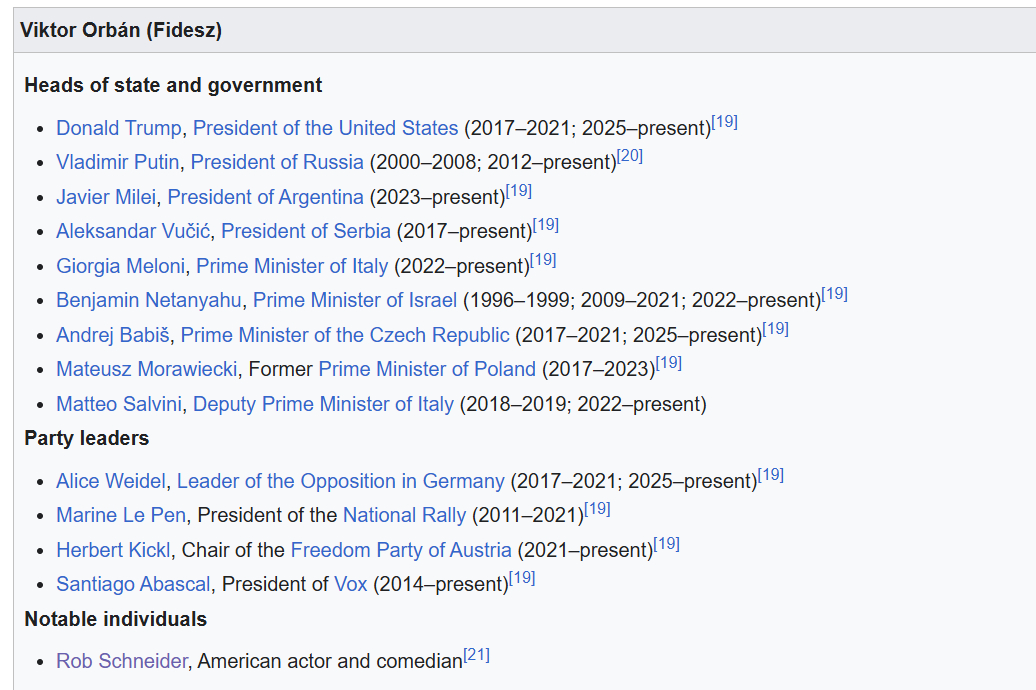Open the Javier Milei link
This screenshot has width=1036, height=690.
[106, 197]
